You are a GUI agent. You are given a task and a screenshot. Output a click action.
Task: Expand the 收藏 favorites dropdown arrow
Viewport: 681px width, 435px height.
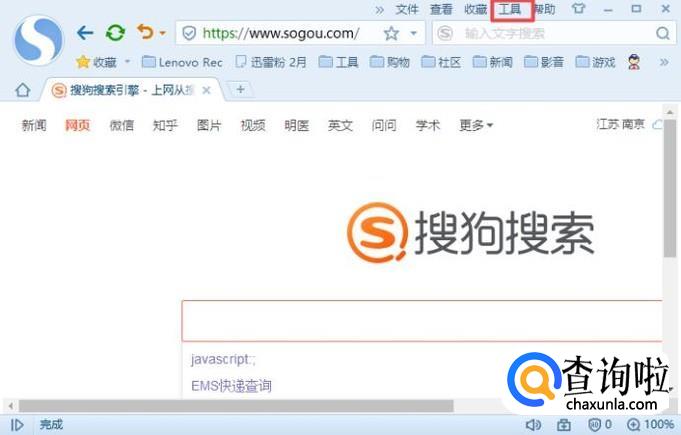[127, 62]
